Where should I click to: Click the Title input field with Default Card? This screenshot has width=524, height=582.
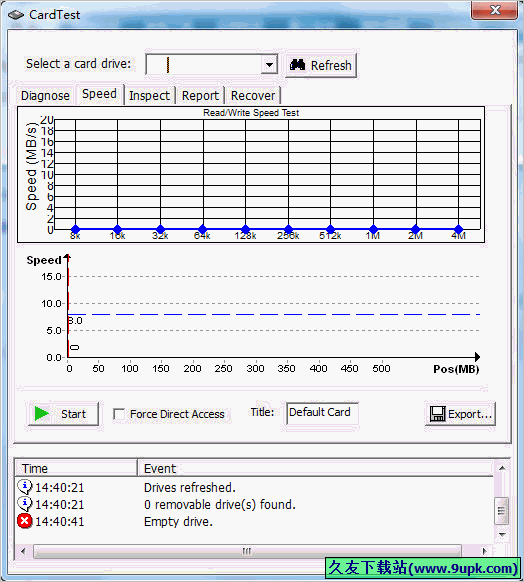click(x=322, y=413)
